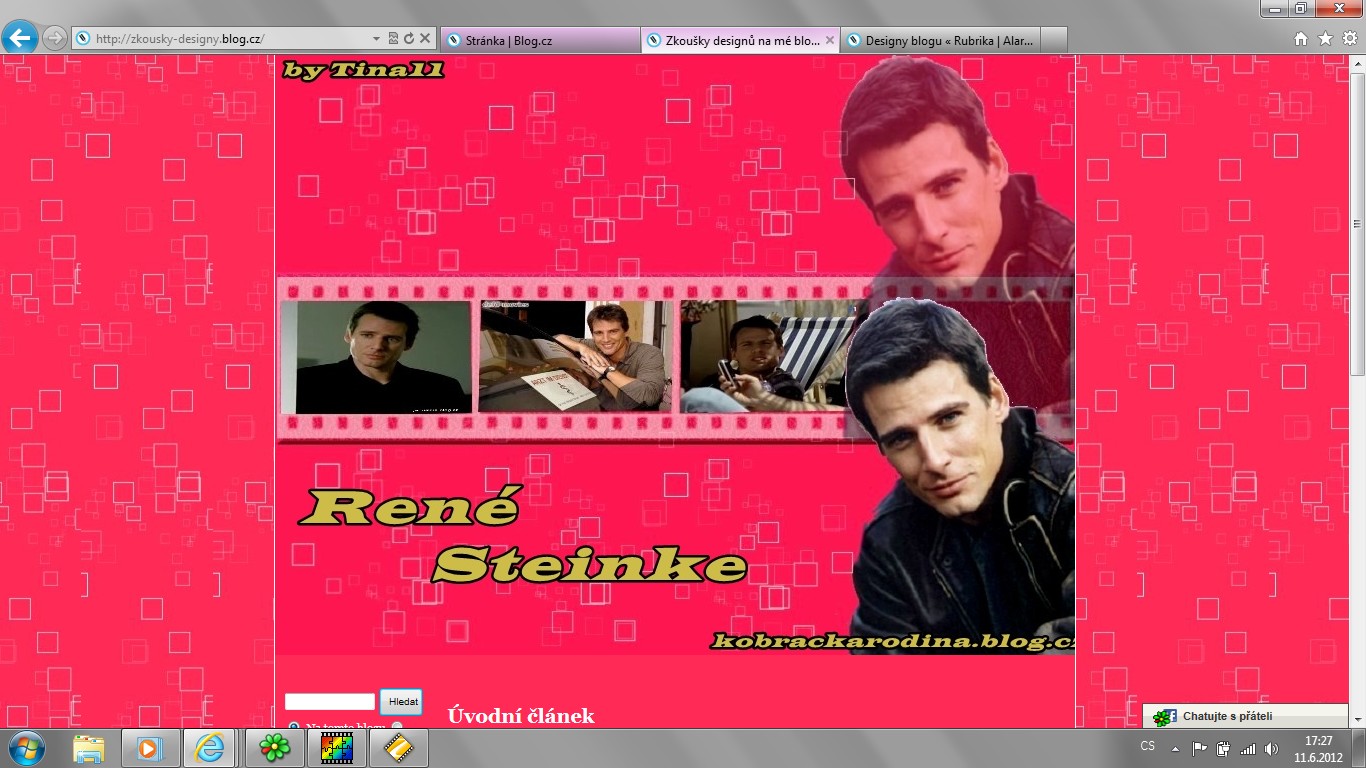Open the Windows Start button
Viewport: 1366px width, 768px height.
point(26,748)
